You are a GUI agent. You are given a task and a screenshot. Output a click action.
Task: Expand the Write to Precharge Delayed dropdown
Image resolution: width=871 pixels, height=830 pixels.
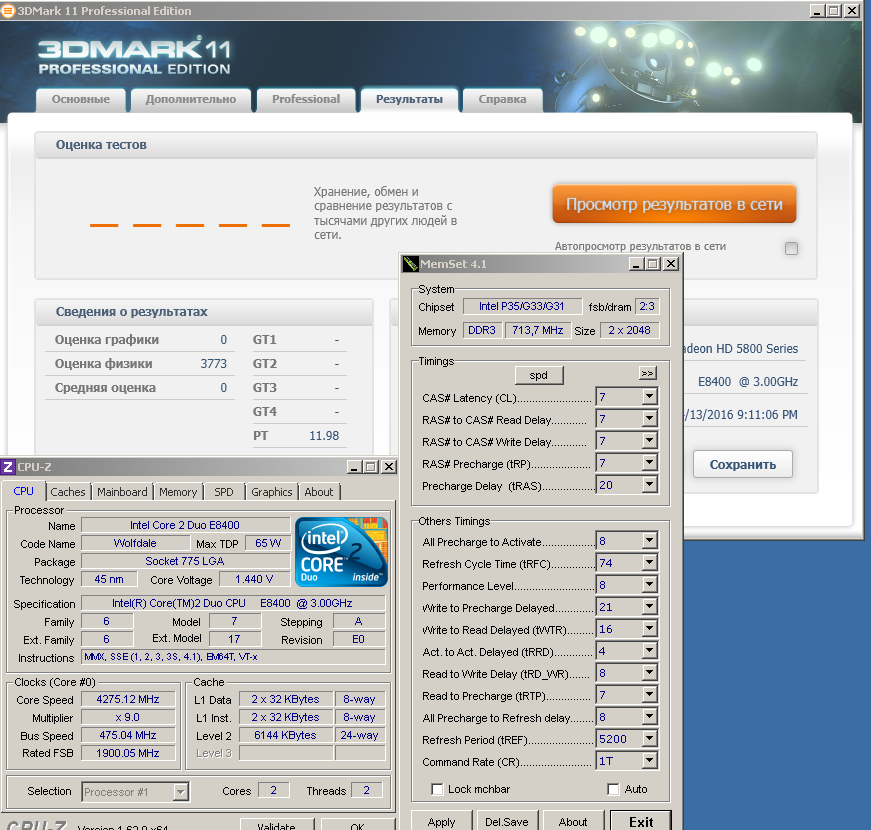point(649,606)
